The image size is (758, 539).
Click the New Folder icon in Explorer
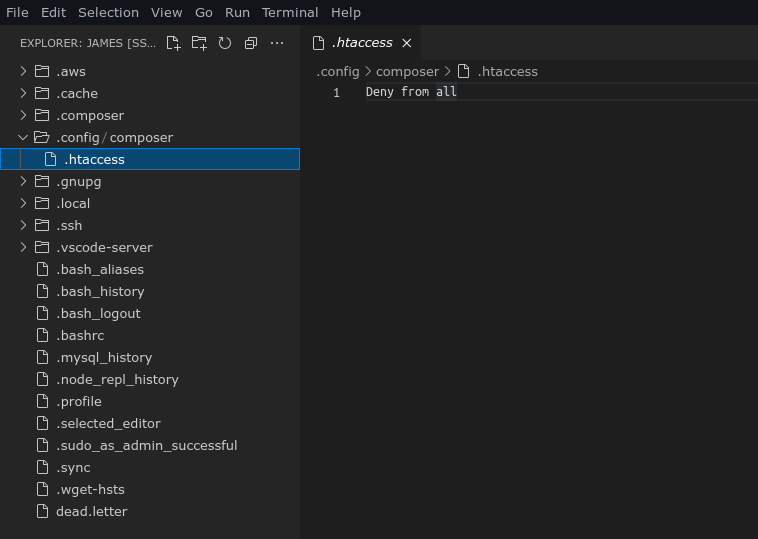[199, 43]
